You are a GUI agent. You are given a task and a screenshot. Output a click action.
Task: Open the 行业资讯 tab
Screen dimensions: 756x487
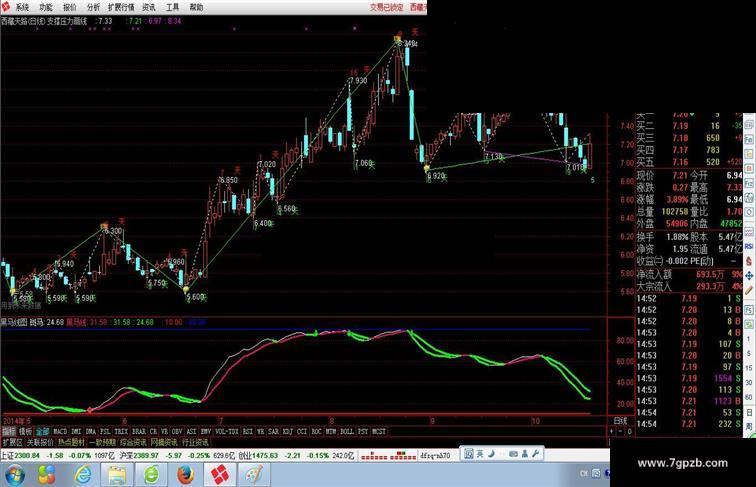click(195, 442)
